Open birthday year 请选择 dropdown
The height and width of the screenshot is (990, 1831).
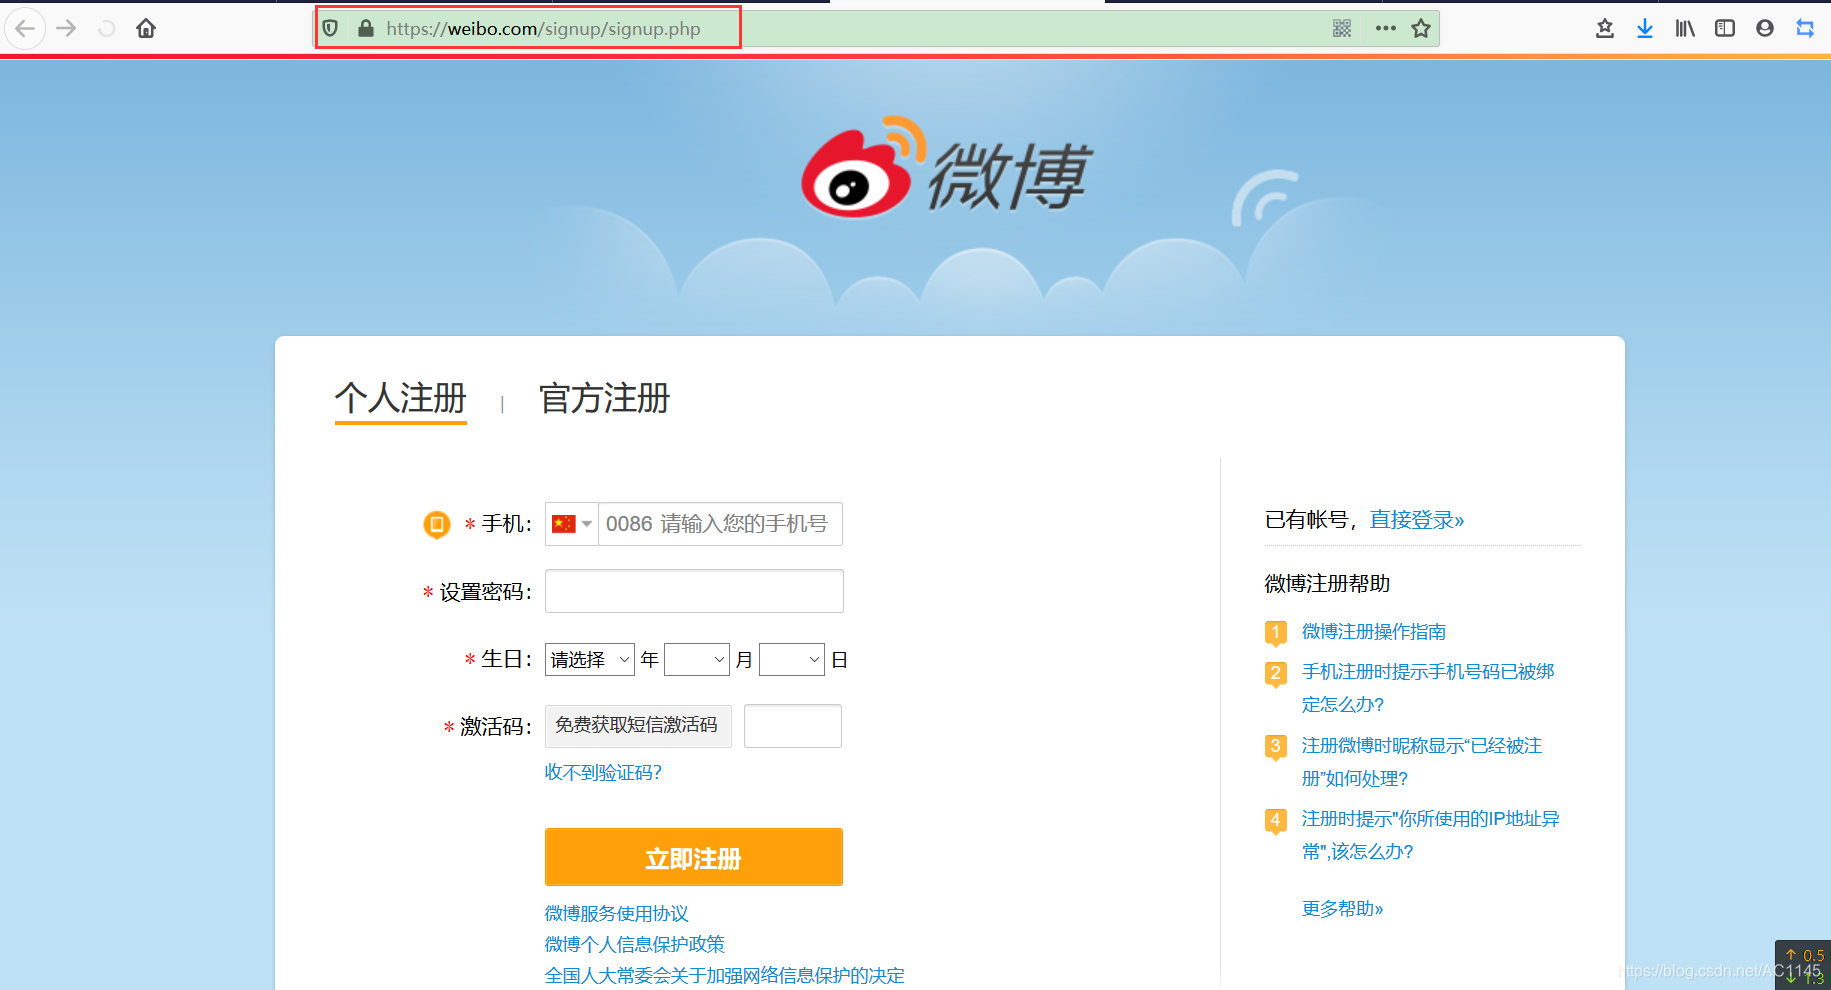[590, 660]
